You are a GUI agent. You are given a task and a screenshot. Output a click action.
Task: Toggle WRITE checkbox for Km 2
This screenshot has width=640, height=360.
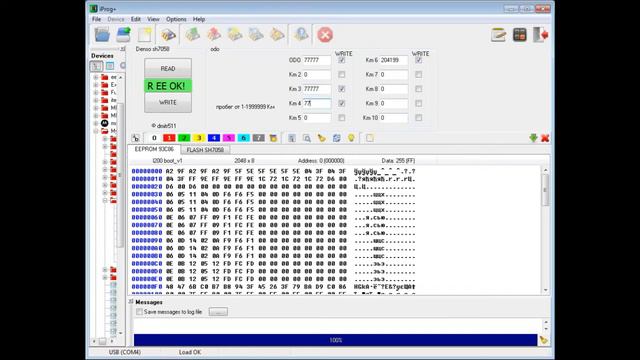tap(342, 75)
